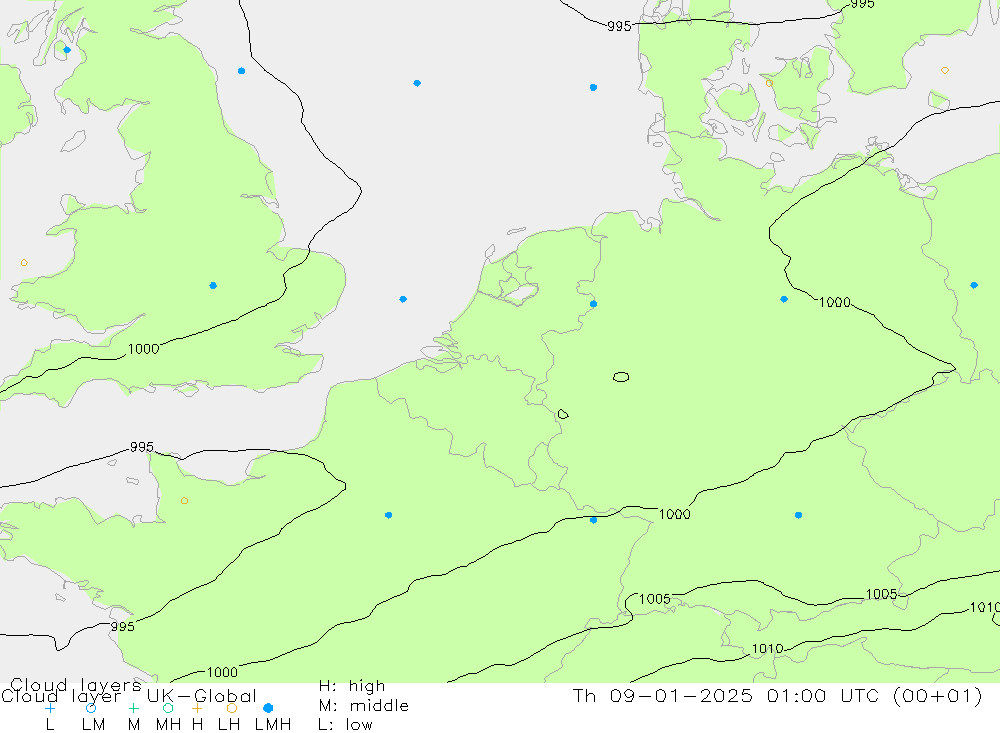Click the filled blue LMH legend symbol
This screenshot has width=1000, height=733.
click(268, 708)
